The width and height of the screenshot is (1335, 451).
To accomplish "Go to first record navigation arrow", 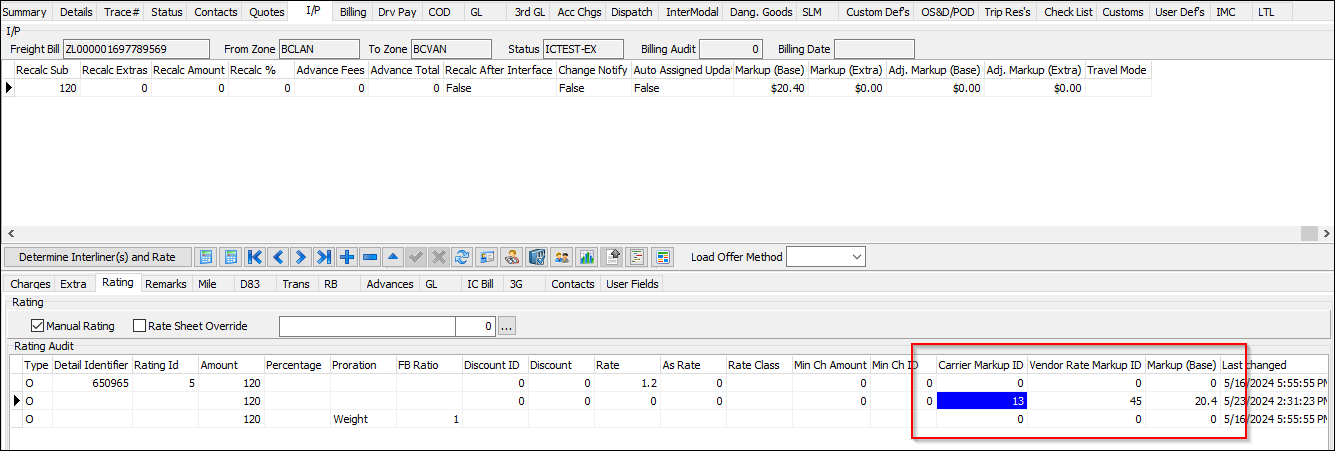I will (255, 257).
